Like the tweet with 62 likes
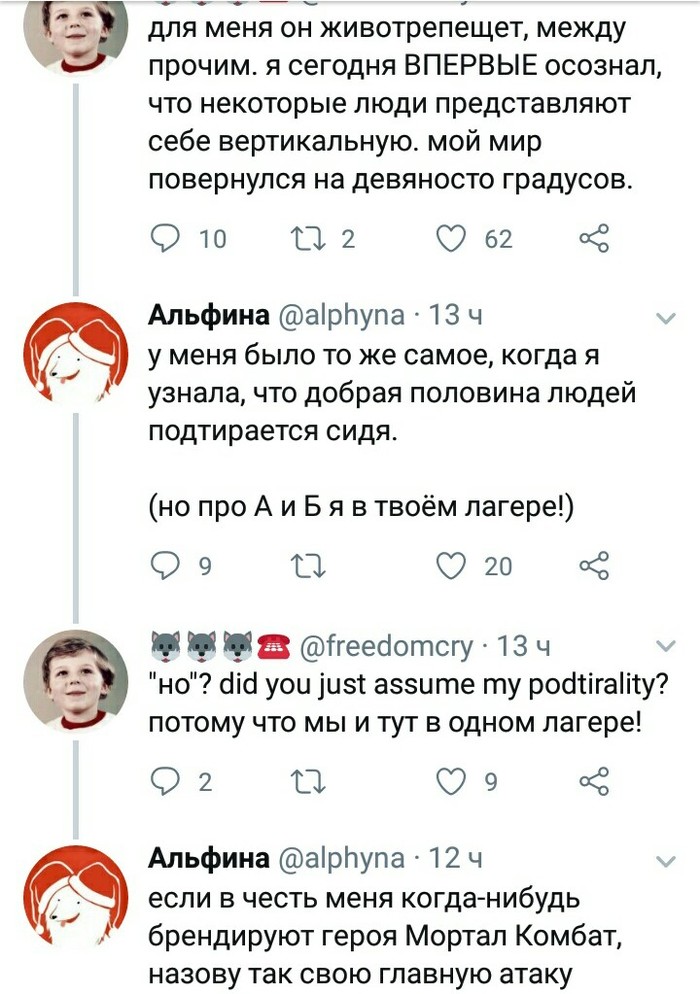Image resolution: width=700 pixels, height=994 pixels. pyautogui.click(x=453, y=238)
